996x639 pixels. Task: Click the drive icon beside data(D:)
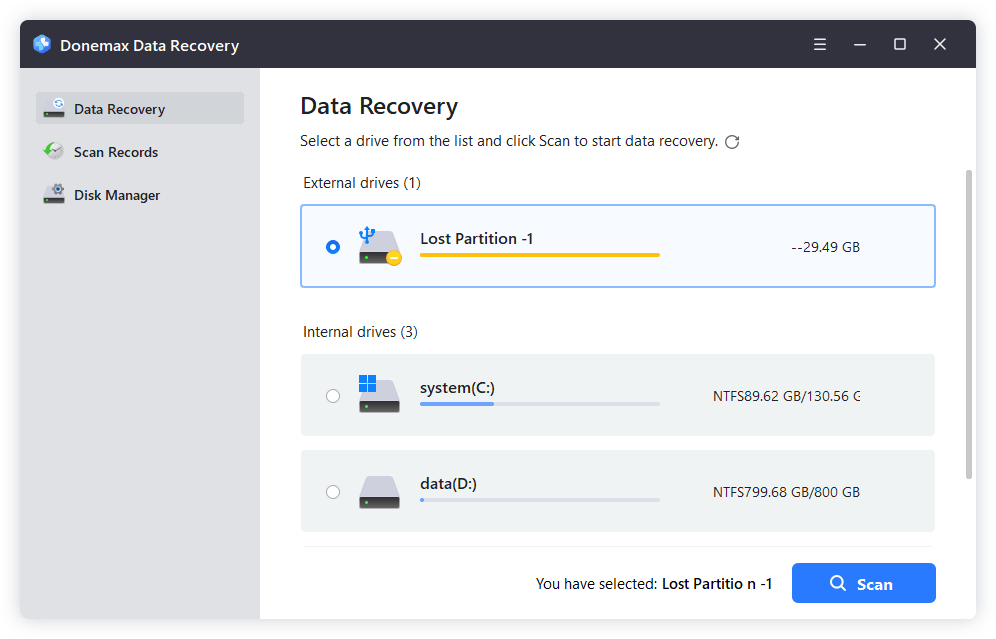(x=379, y=491)
